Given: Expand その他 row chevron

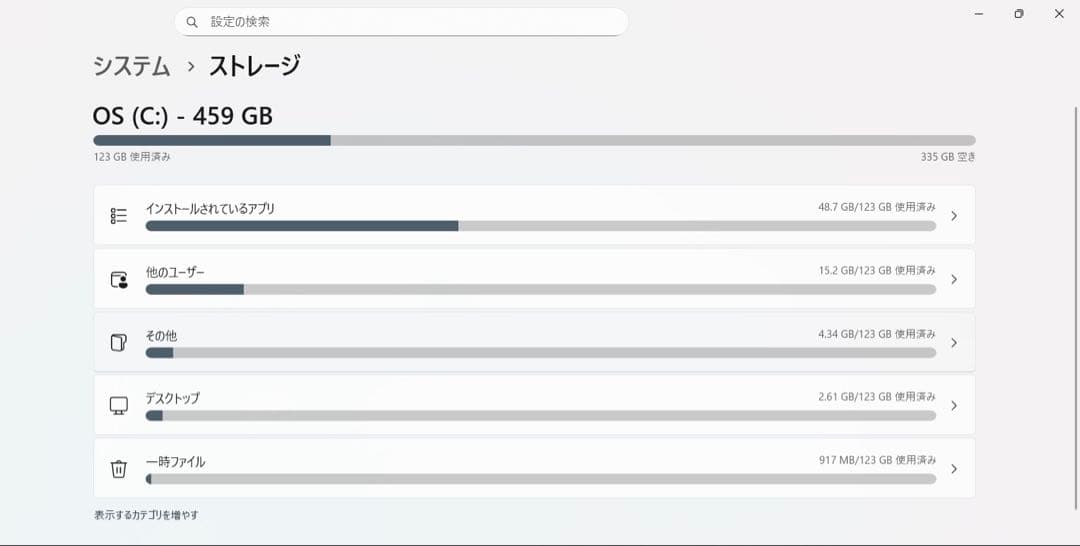Looking at the screenshot, I should pos(954,342).
